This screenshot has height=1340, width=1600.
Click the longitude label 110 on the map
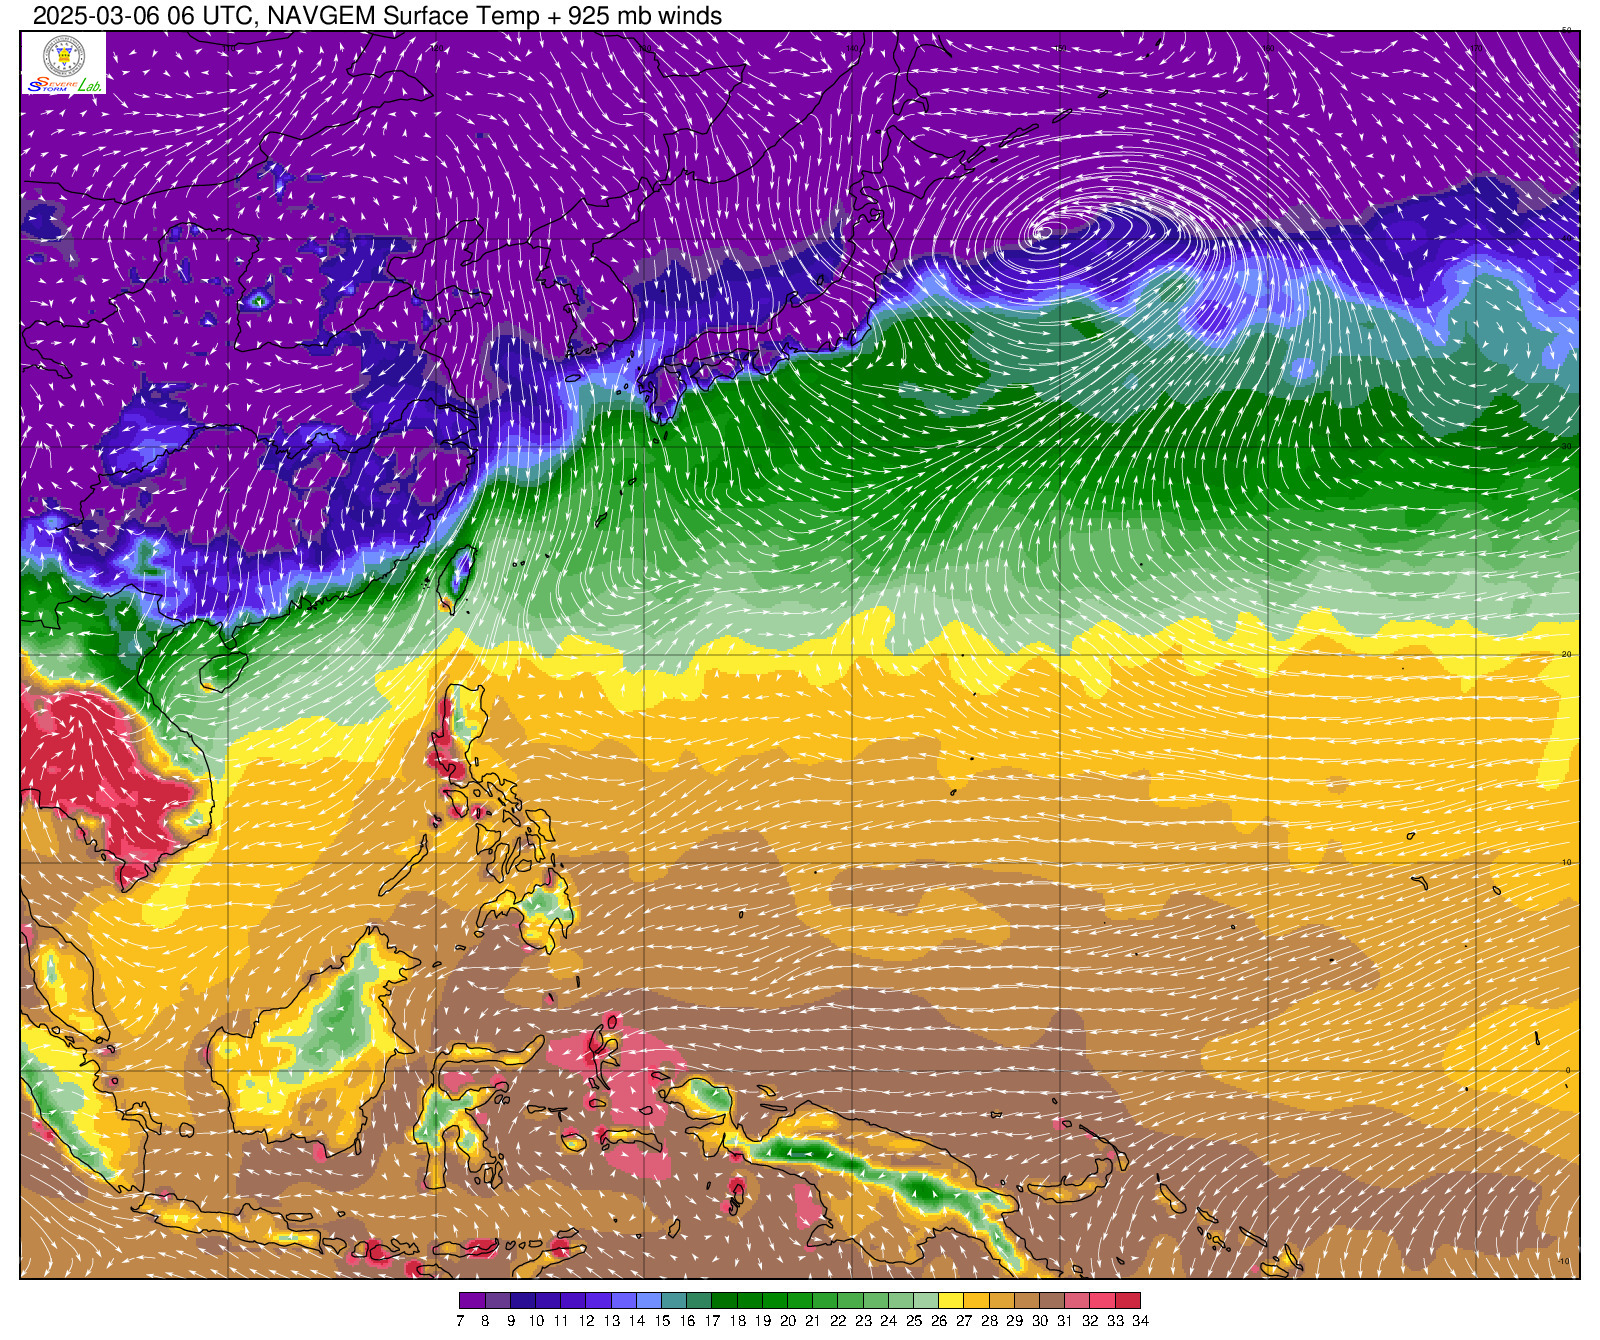[228, 47]
